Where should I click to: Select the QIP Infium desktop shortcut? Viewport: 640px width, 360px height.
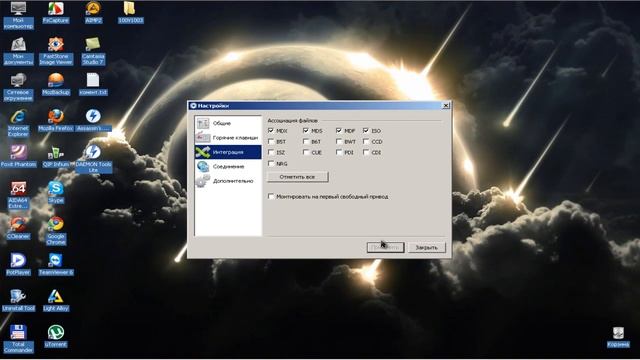click(x=56, y=156)
